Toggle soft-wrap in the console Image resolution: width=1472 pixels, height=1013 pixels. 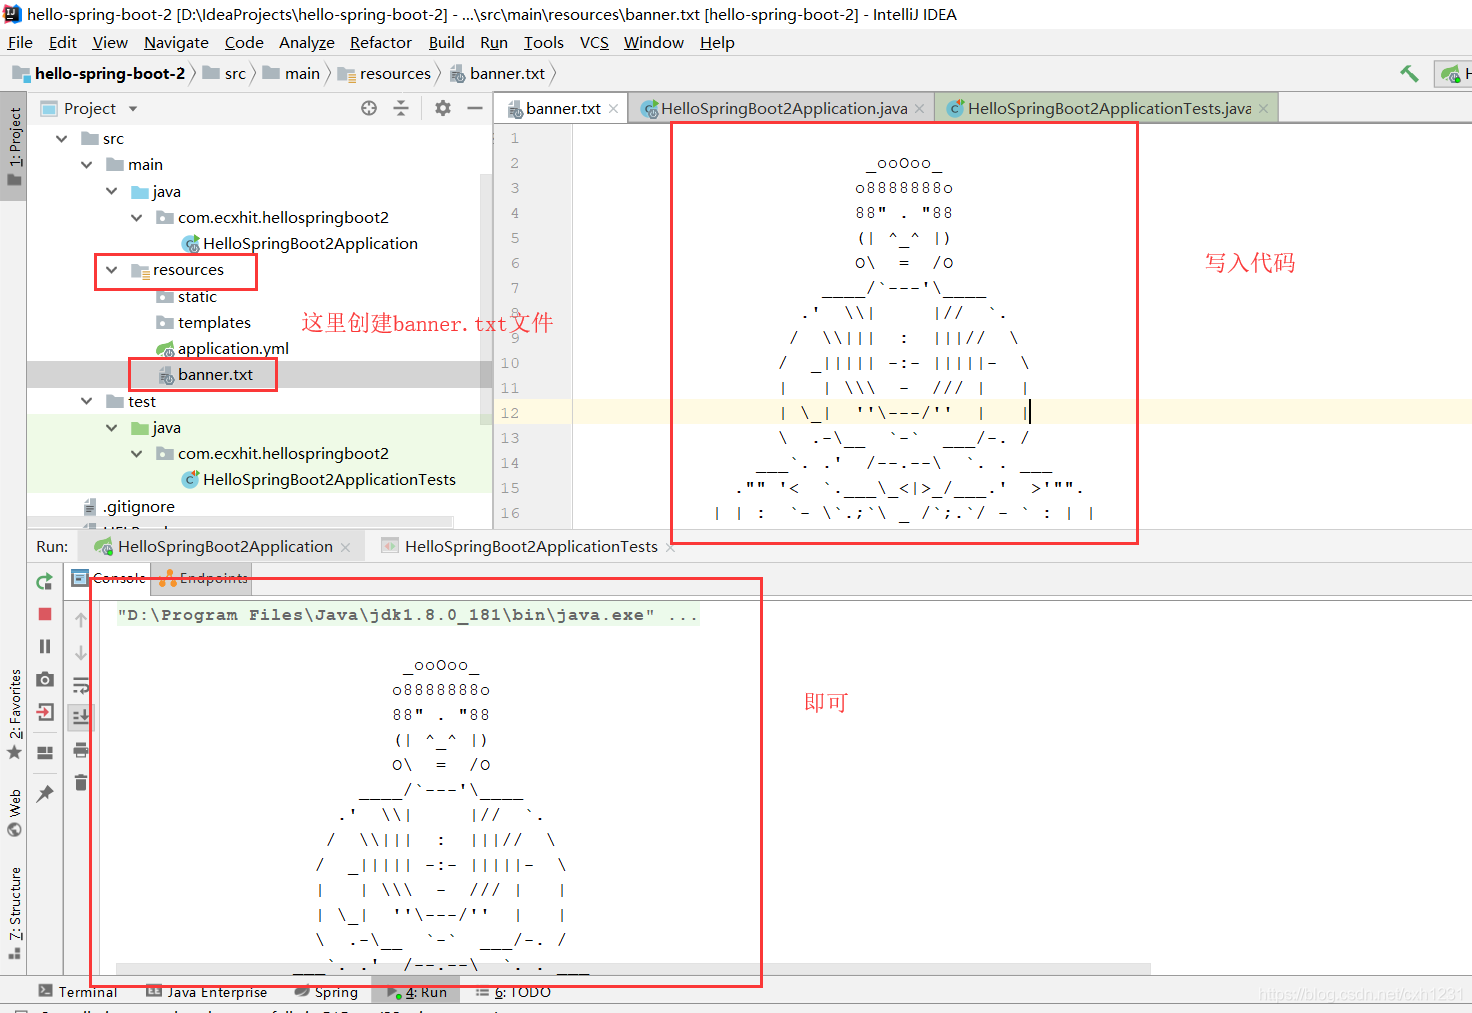click(x=81, y=685)
